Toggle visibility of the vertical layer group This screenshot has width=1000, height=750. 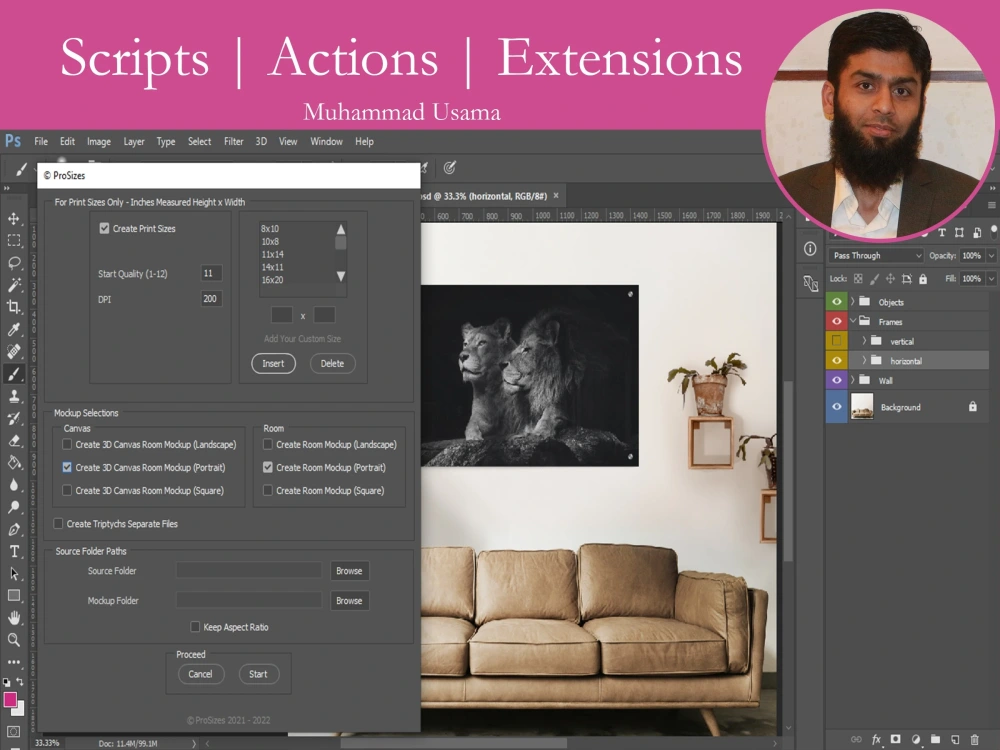tap(836, 341)
